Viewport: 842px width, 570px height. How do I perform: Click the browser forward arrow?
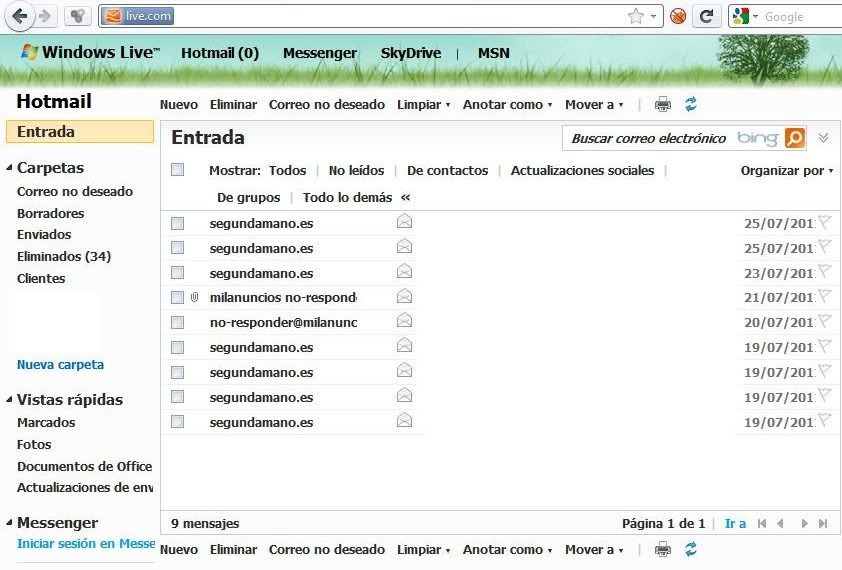coord(46,16)
